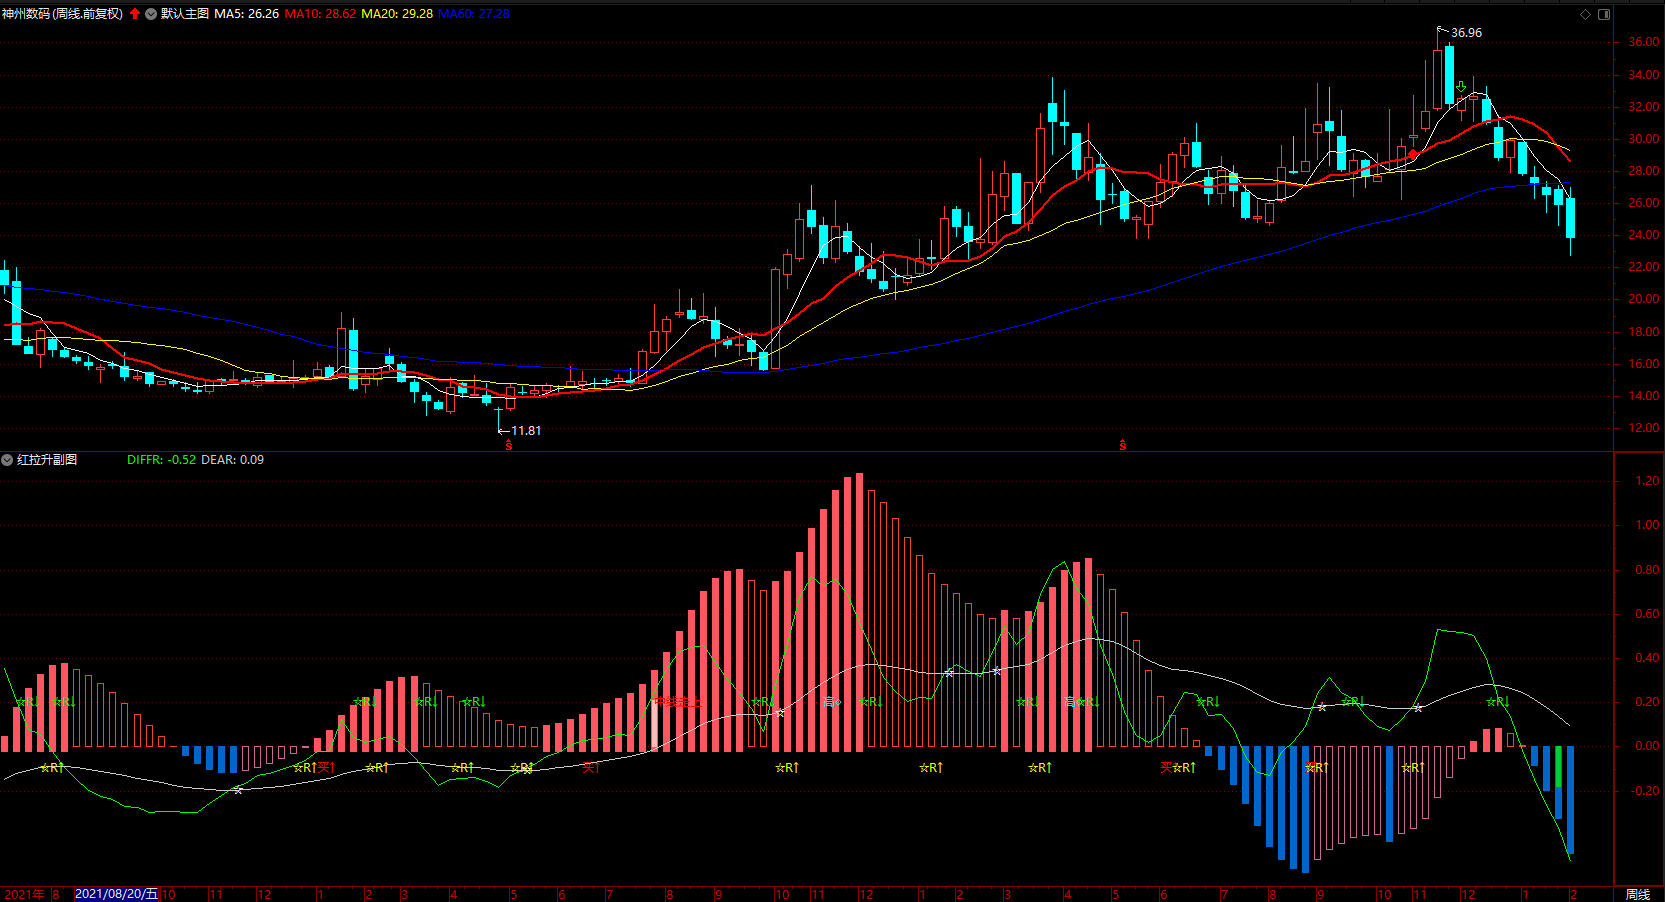Select the MA20: 29.28 readout
1665x902 pixels.
click(397, 14)
